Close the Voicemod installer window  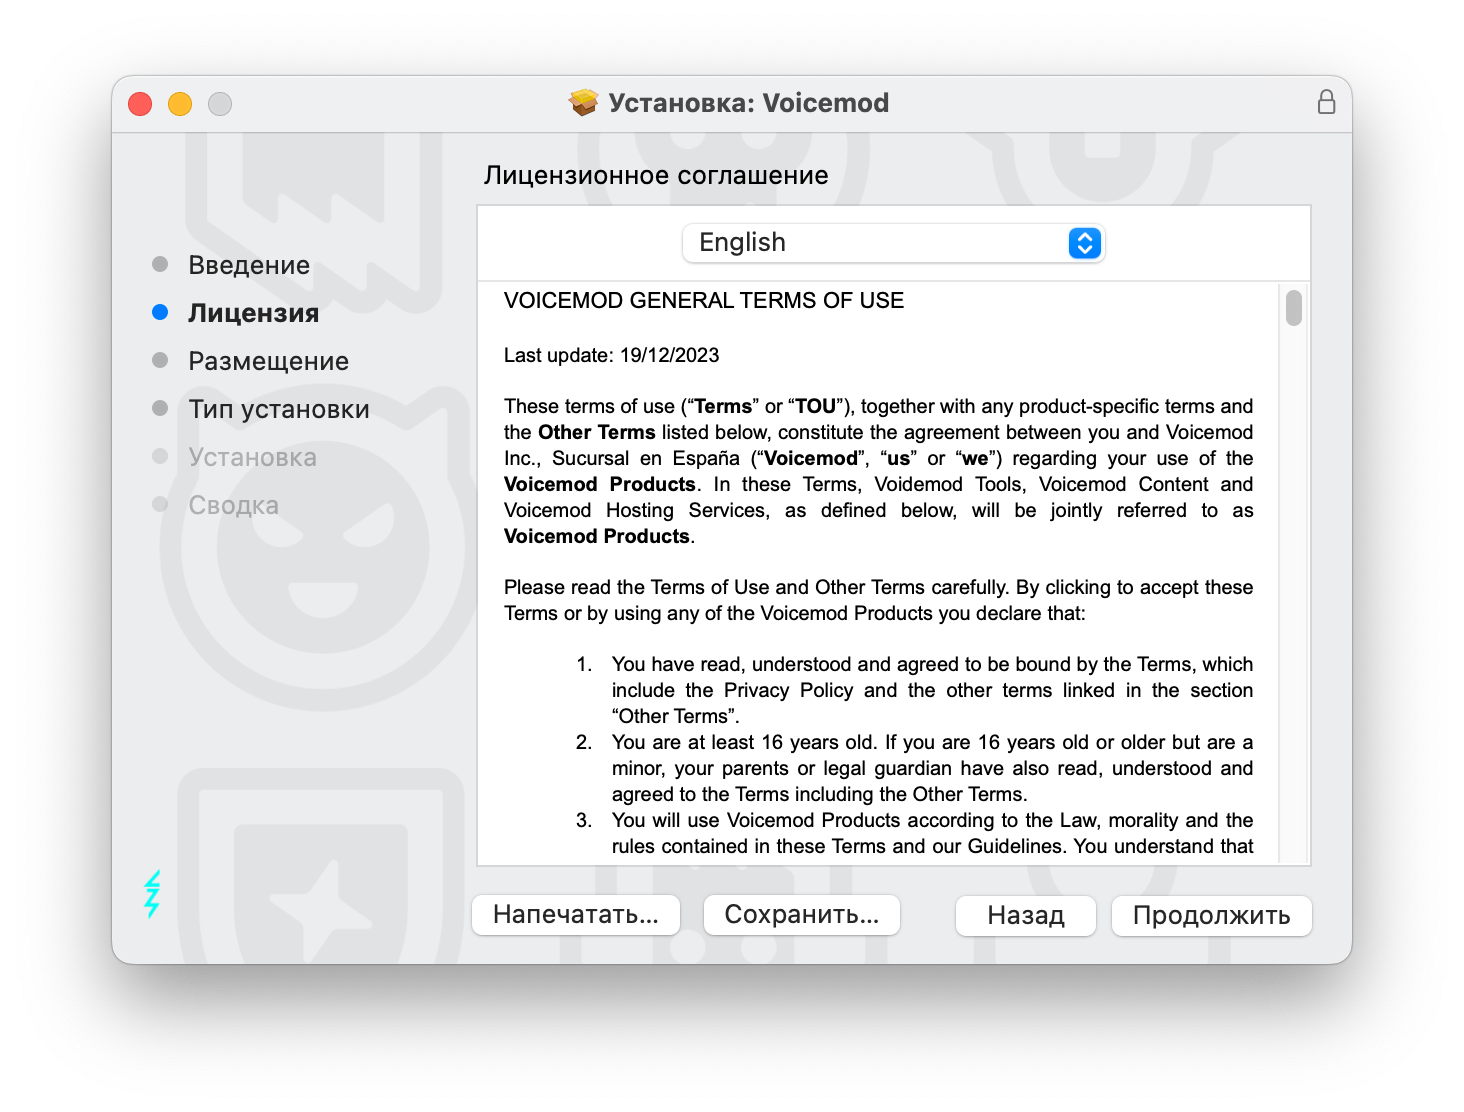140,104
